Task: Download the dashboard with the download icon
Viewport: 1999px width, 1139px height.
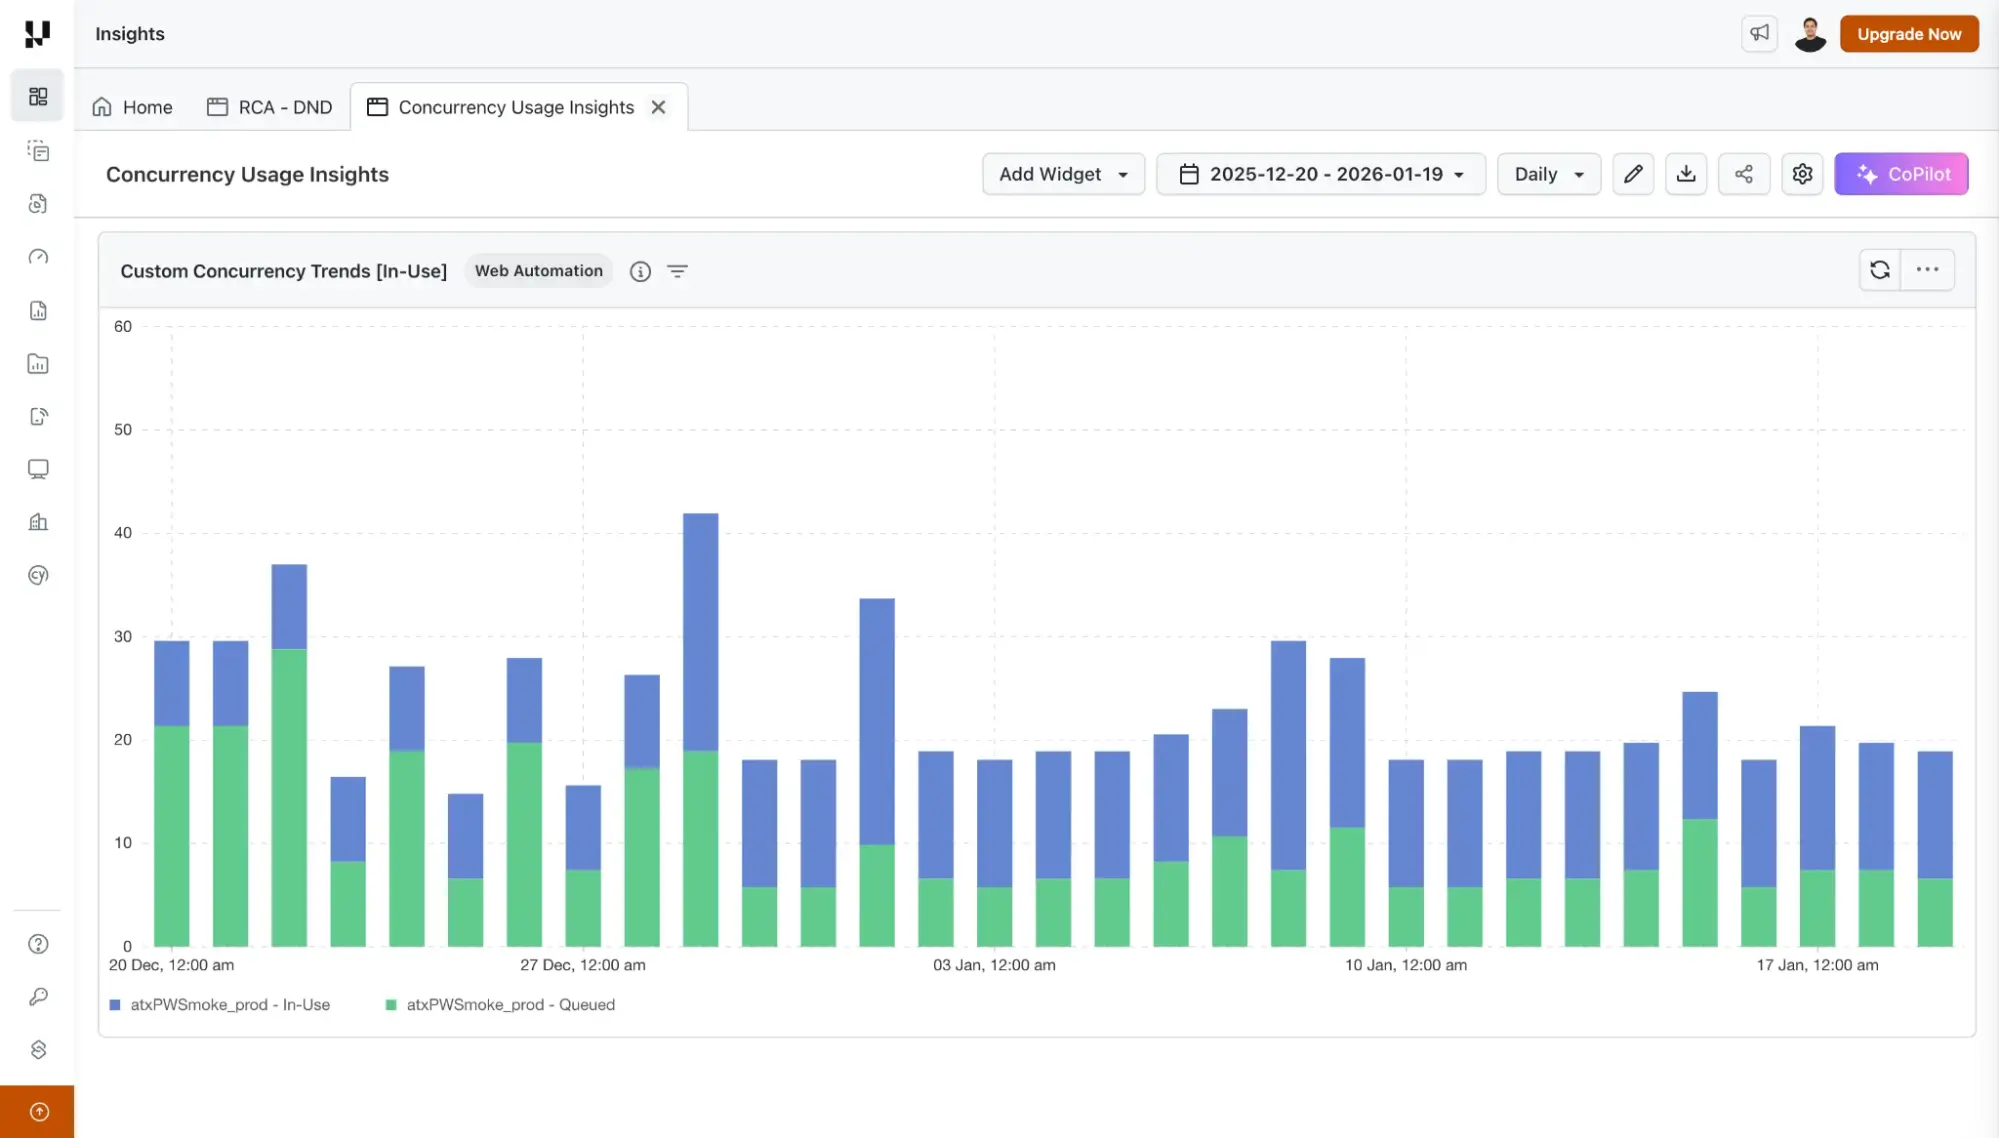Action: 1686,174
